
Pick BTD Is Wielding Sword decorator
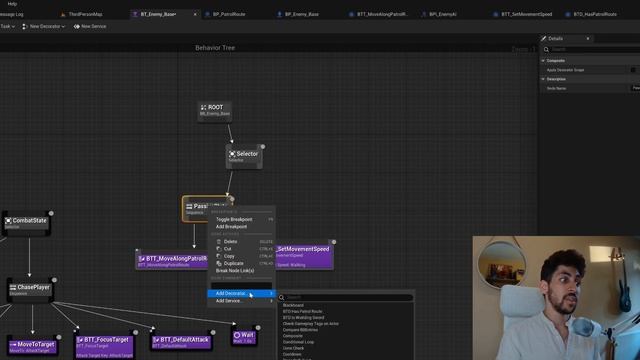303,318
